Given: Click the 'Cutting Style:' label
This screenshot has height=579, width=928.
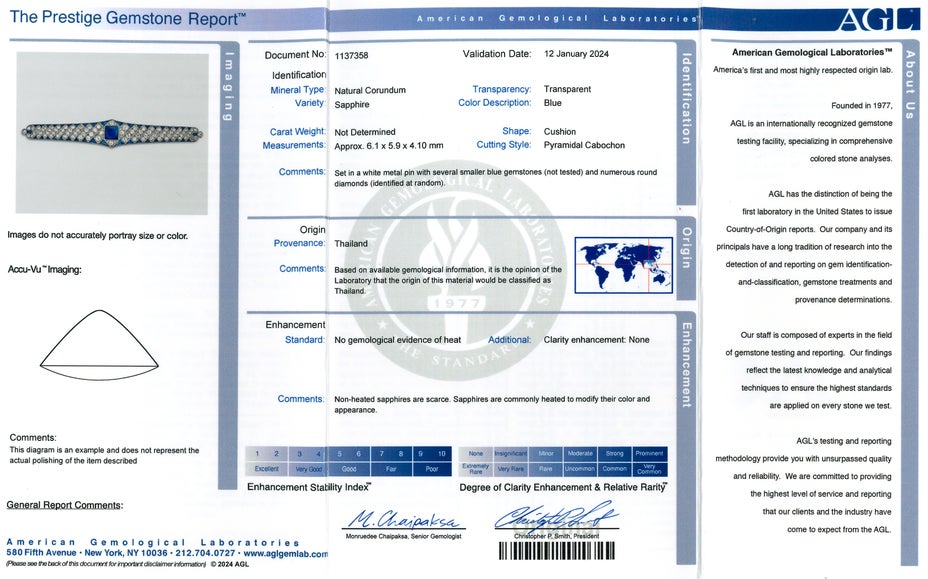Looking at the screenshot, I should click(x=504, y=144).
